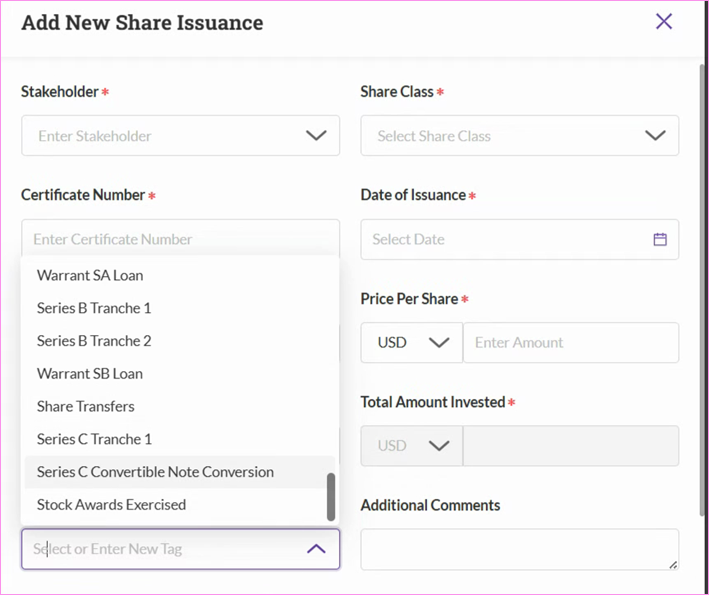Click the Add New Share Issuance heading
The height and width of the screenshot is (595, 709).
pos(142,23)
